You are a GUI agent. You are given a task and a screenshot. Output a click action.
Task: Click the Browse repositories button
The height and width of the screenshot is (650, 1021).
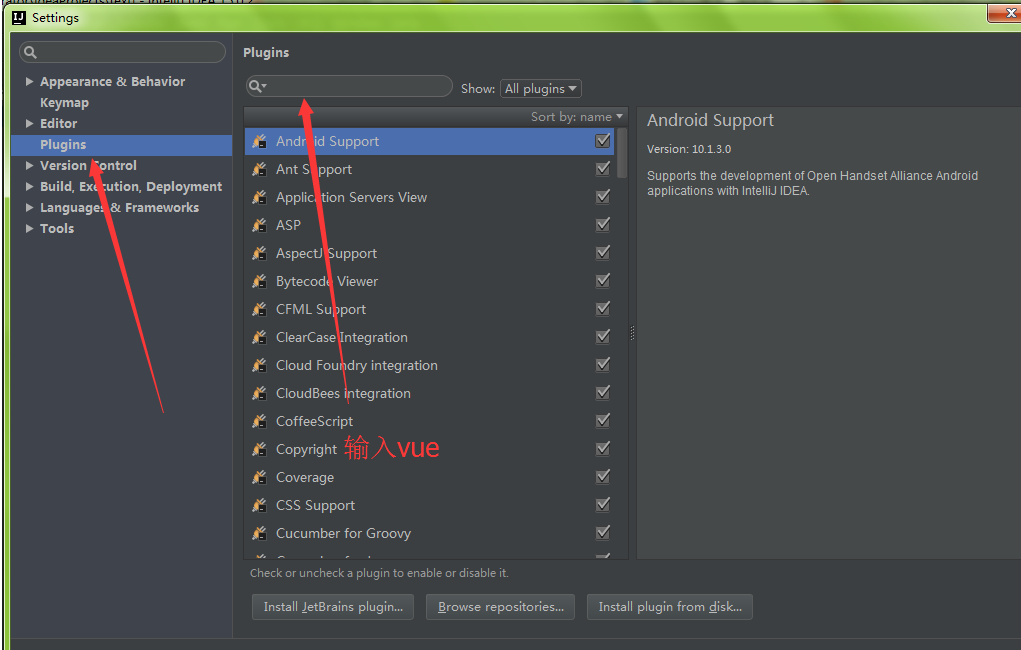pos(500,607)
